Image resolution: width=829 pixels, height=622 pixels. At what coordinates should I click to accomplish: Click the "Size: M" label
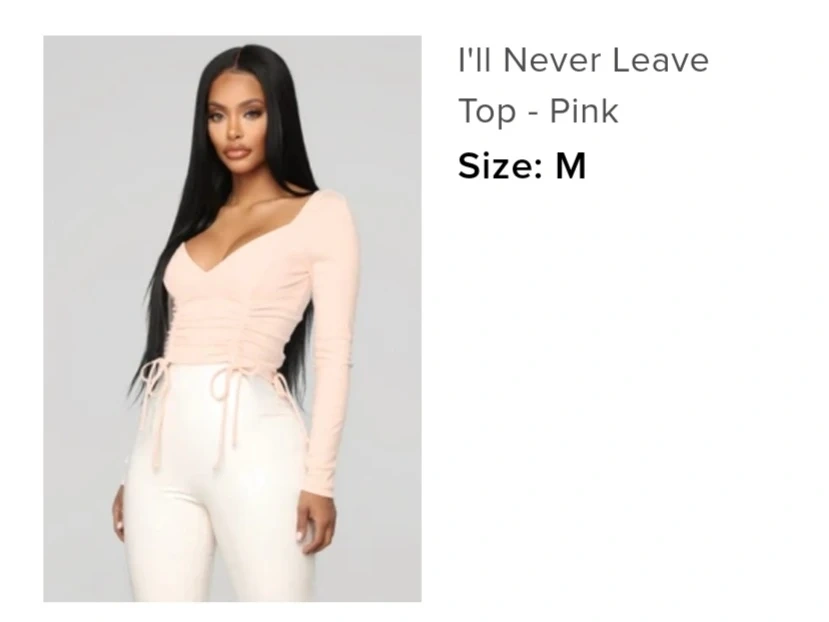click(522, 166)
